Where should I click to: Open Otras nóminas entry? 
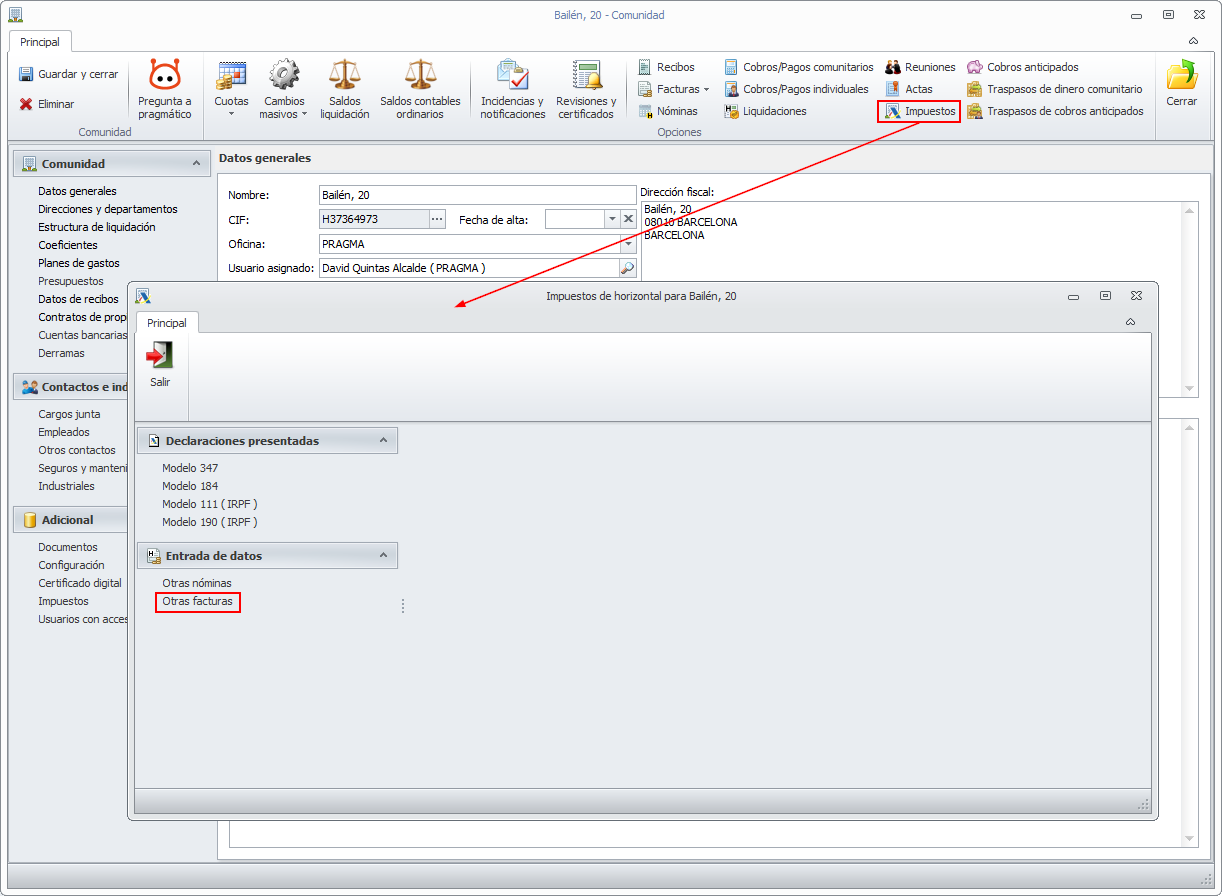pyautogui.click(x=197, y=583)
